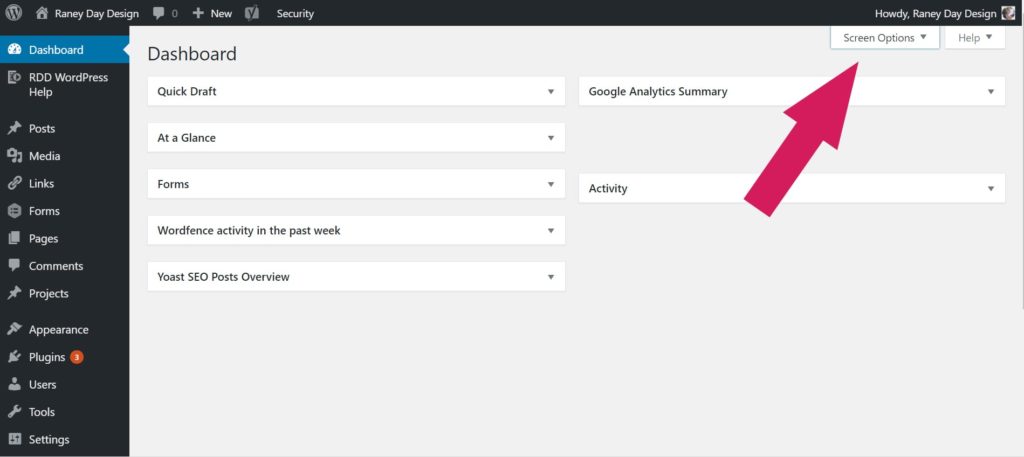
Task: Click the Posts pushpin icon
Action: (x=14, y=128)
